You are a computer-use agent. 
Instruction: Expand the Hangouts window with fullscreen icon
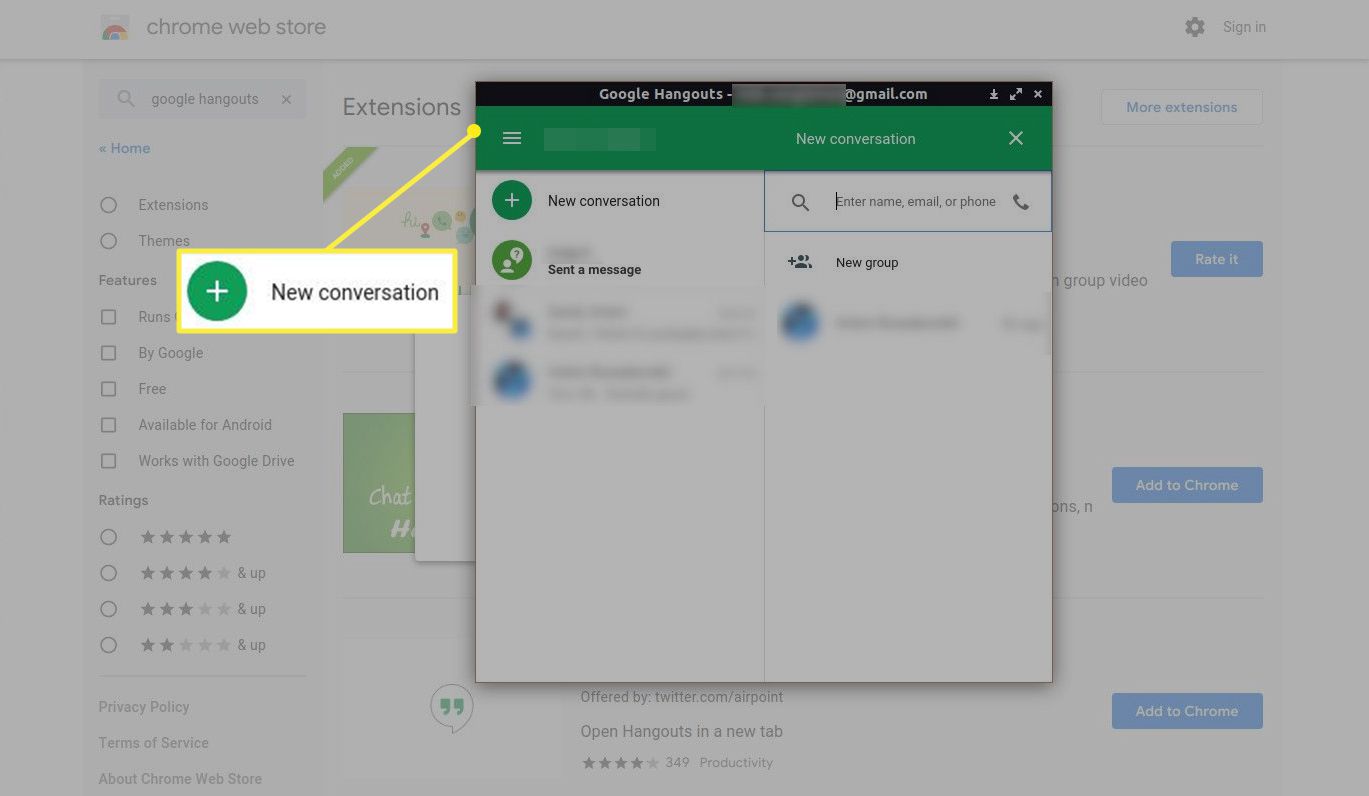tap(1016, 94)
